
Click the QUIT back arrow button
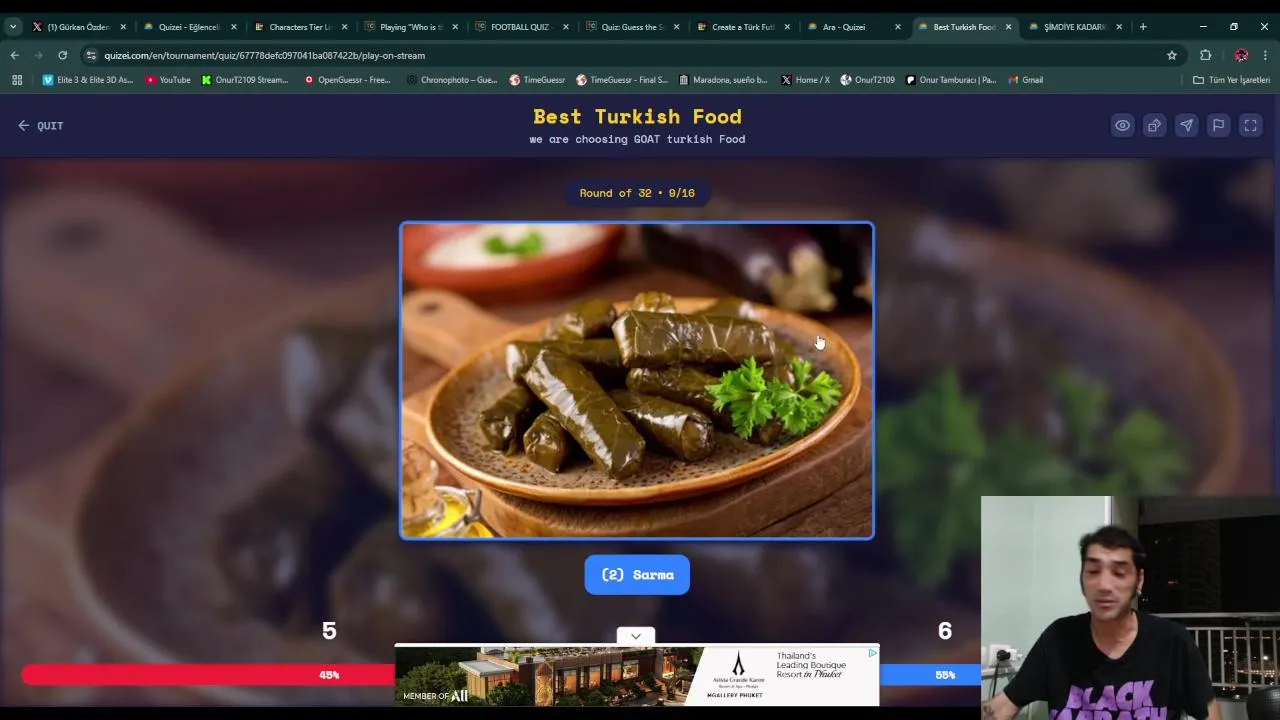click(40, 125)
